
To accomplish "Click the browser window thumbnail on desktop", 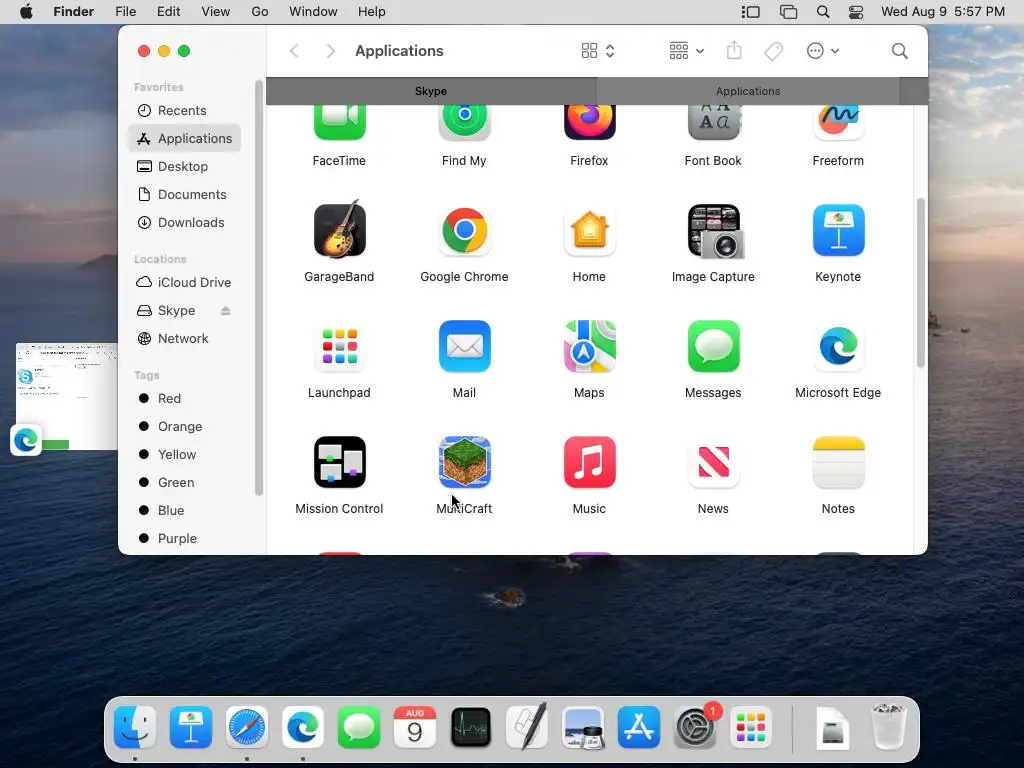I will [66, 396].
